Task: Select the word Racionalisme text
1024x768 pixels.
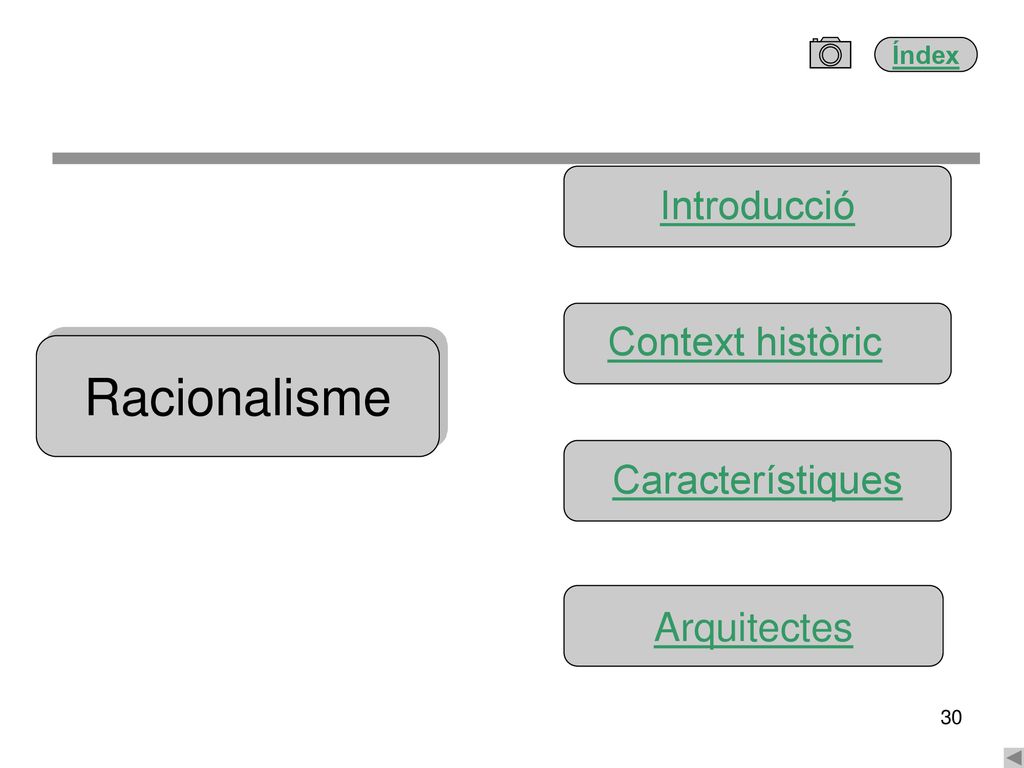Action: coord(238,397)
